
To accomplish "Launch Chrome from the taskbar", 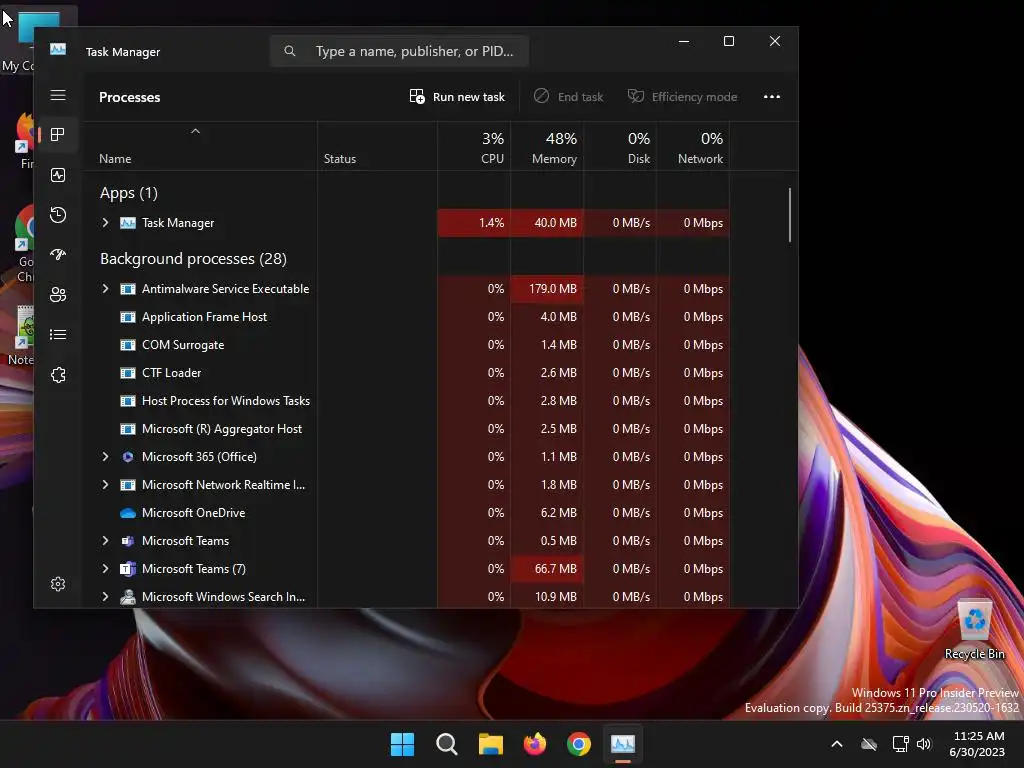I will tap(579, 744).
